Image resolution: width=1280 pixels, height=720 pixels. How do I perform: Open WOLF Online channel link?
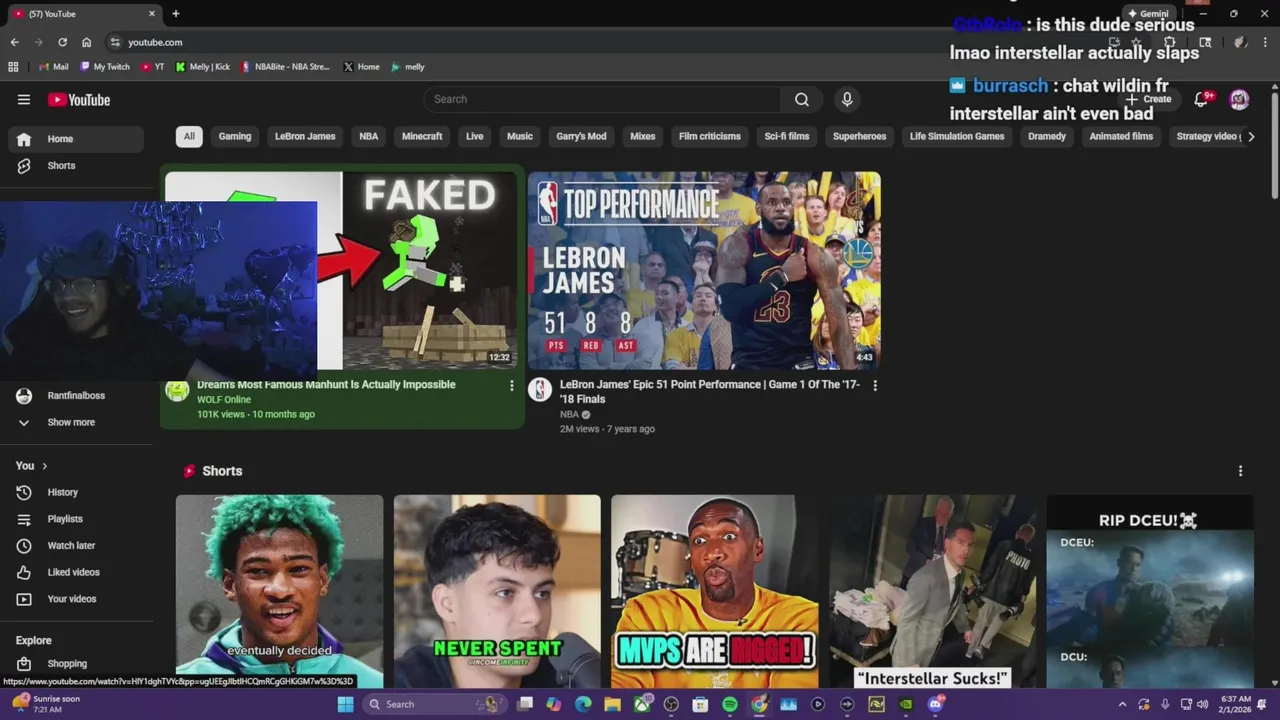(224, 400)
